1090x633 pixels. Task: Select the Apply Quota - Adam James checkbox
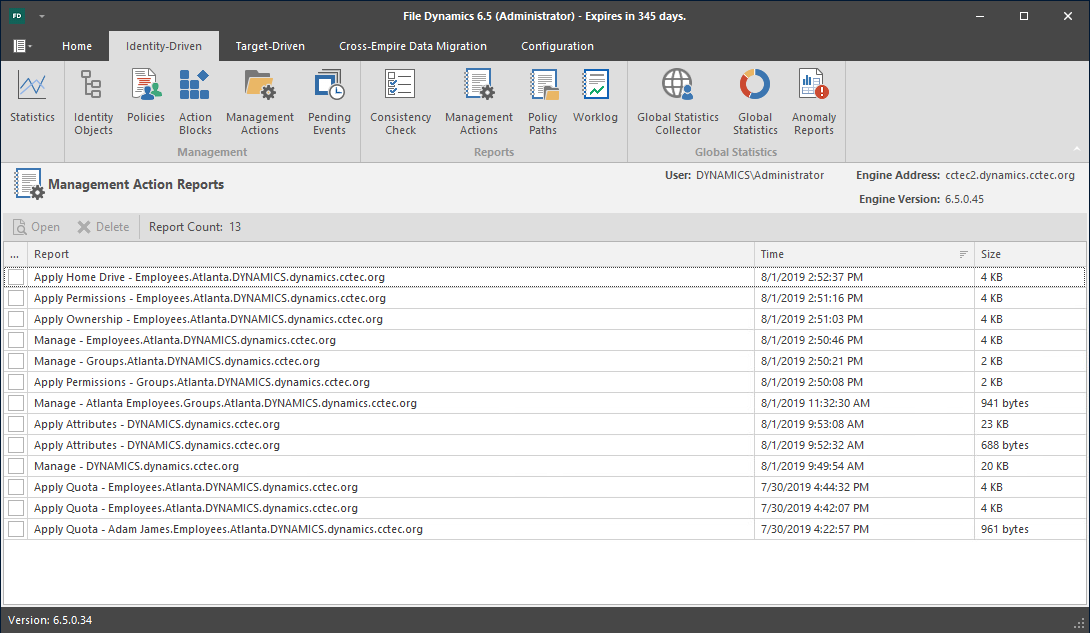pyautogui.click(x=16, y=529)
